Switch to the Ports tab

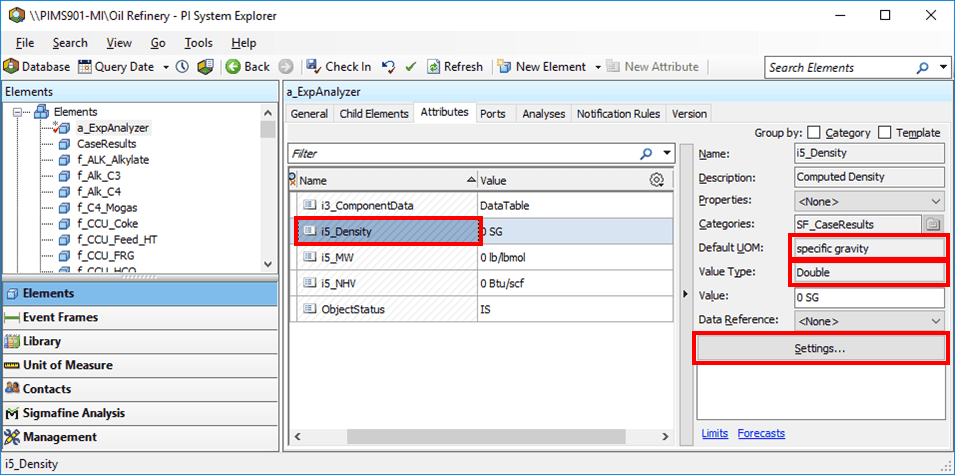tap(492, 114)
